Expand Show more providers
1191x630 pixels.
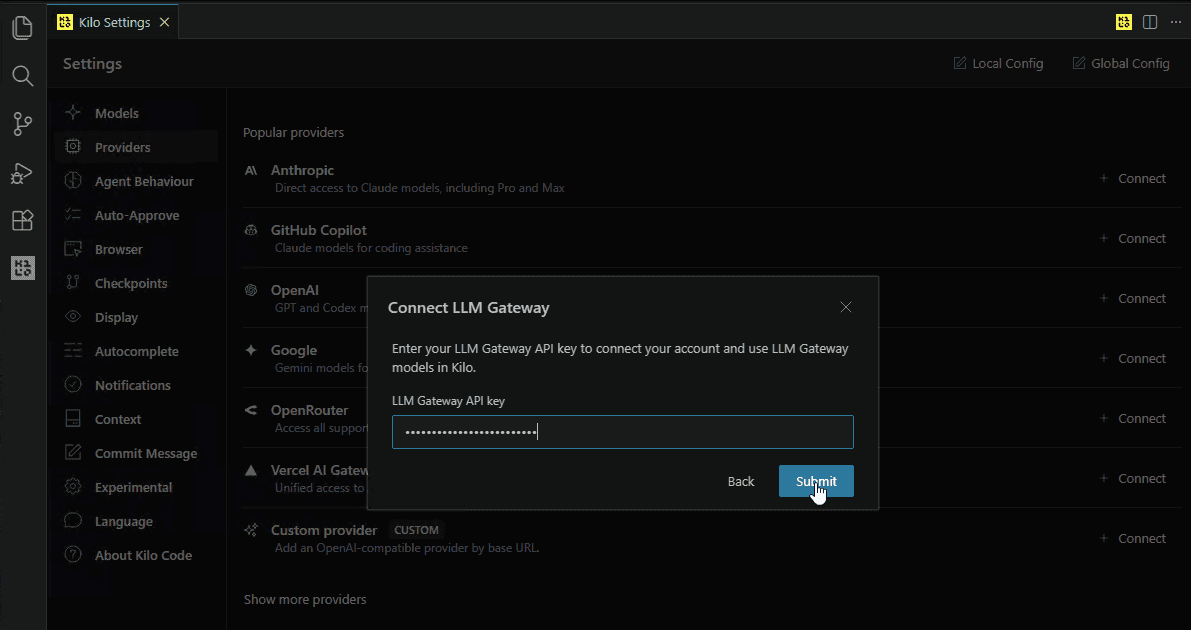tap(305, 600)
